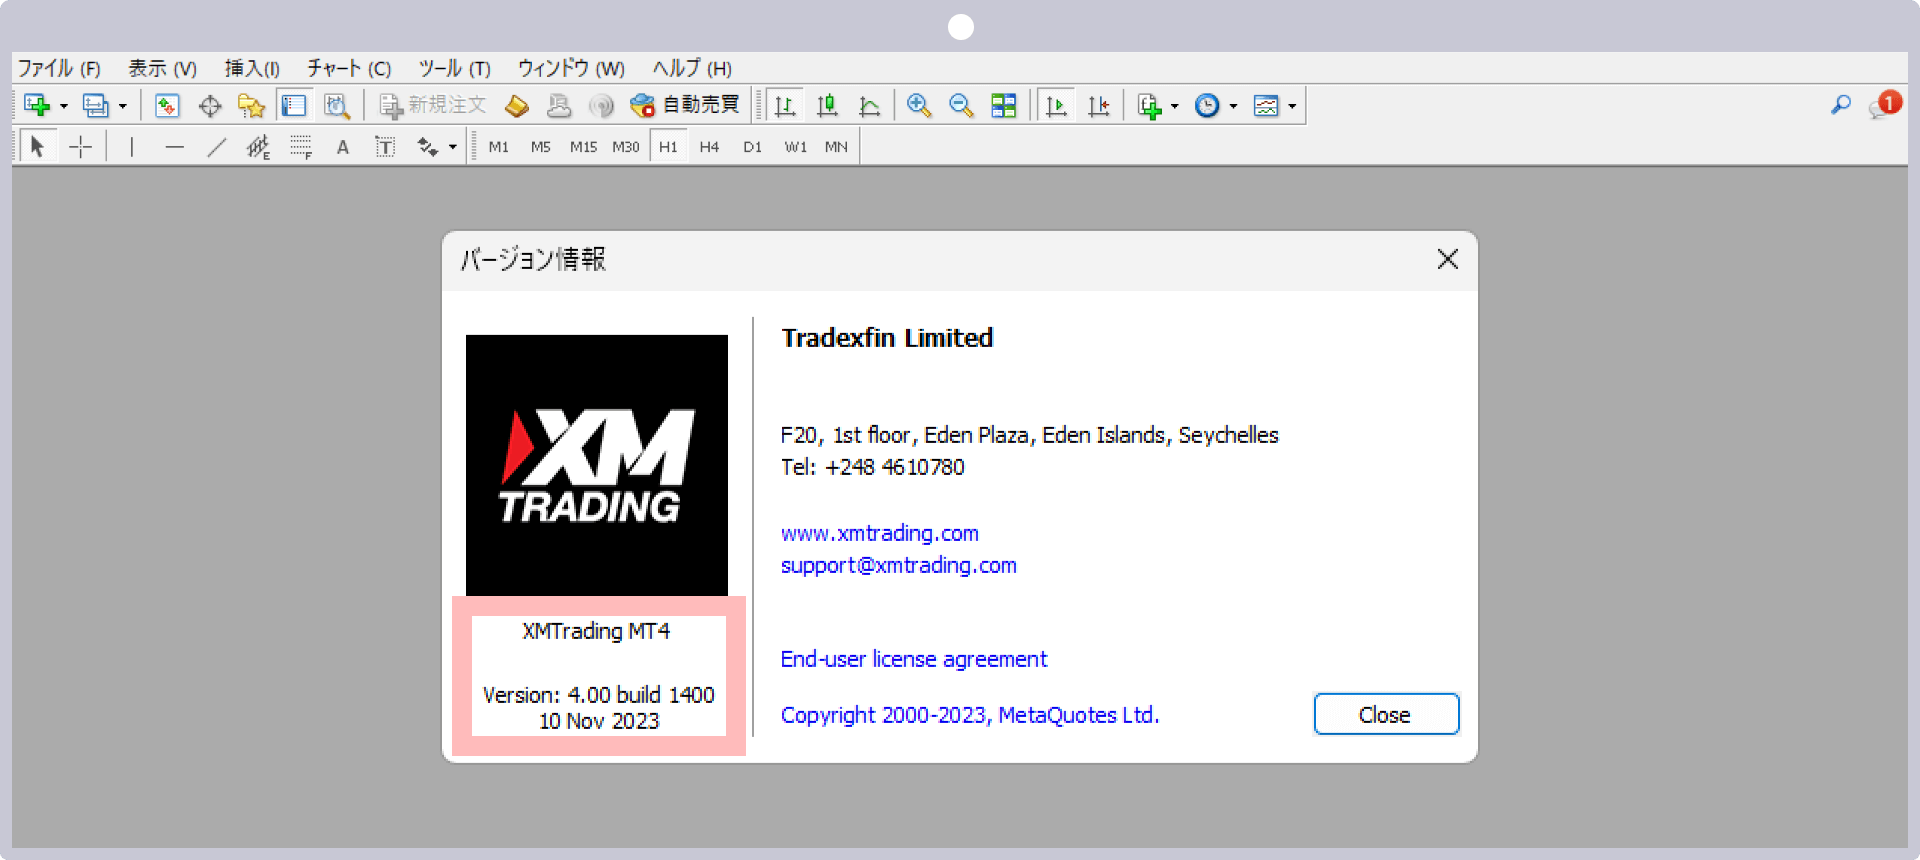This screenshot has height=860, width=1920.
Task: Open Strategy Tester magnifier icon
Action: click(x=337, y=105)
